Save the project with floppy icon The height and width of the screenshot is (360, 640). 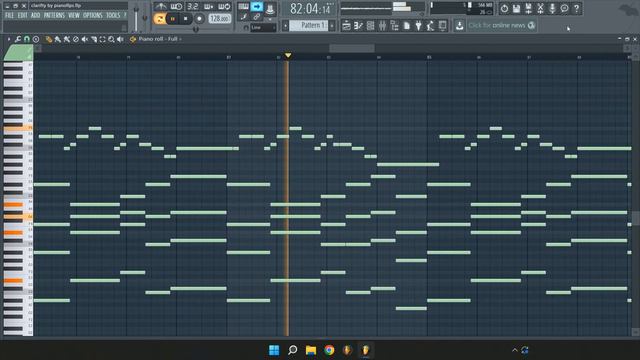pyautogui.click(x=516, y=8)
